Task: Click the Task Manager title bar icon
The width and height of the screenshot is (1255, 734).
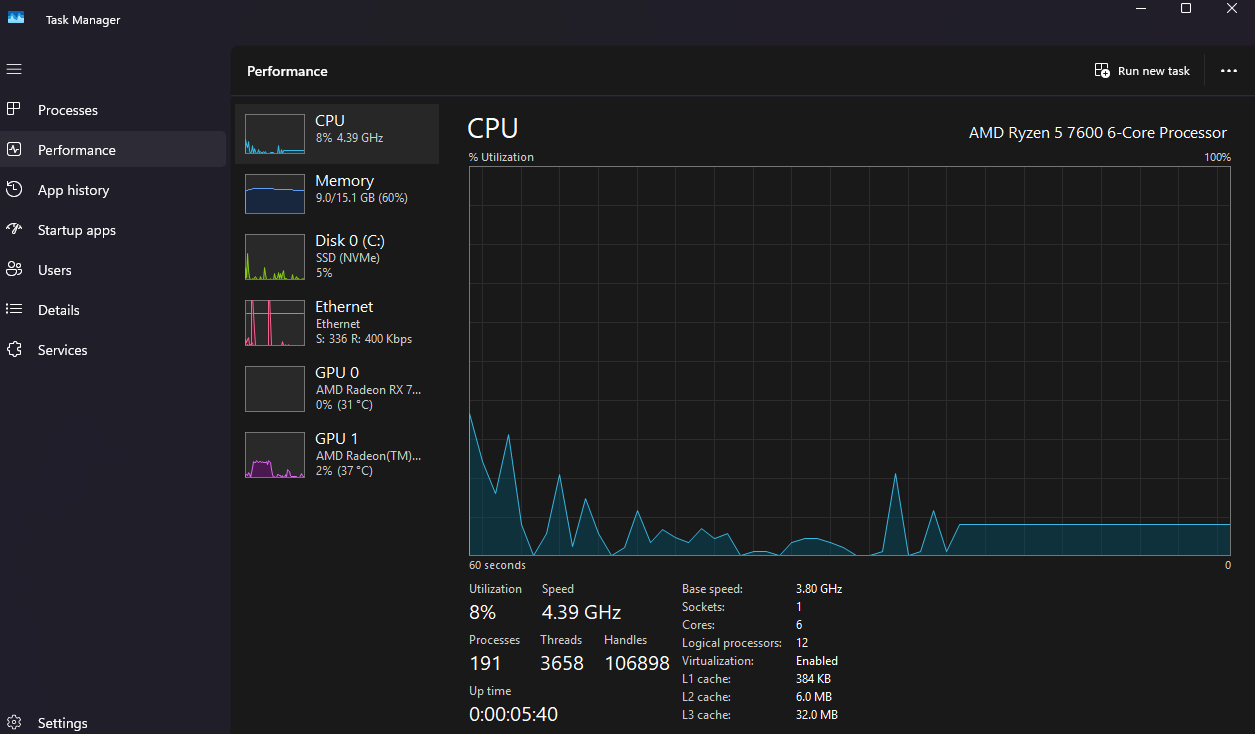Action: pyautogui.click(x=16, y=18)
